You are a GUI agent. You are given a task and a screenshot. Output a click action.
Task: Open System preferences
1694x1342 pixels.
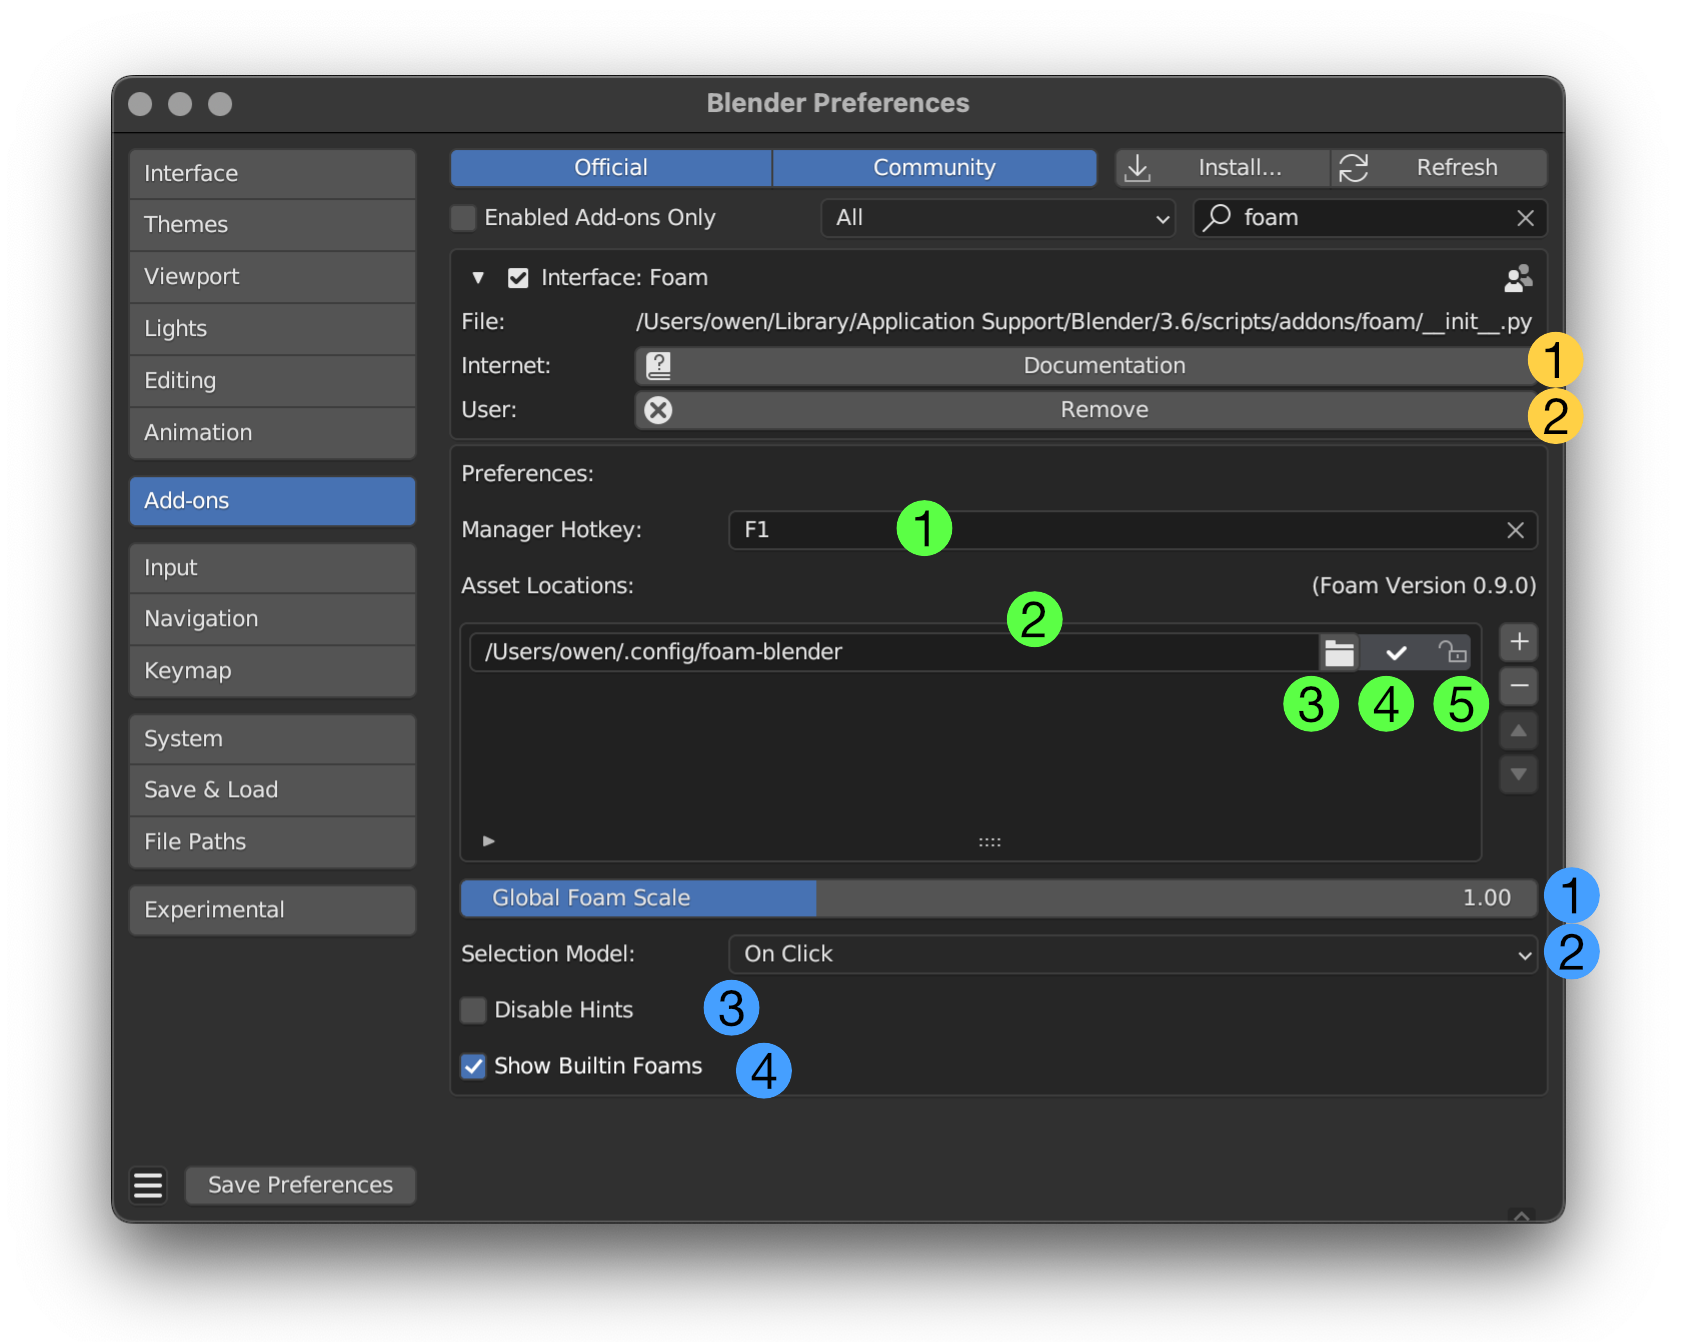(x=272, y=739)
